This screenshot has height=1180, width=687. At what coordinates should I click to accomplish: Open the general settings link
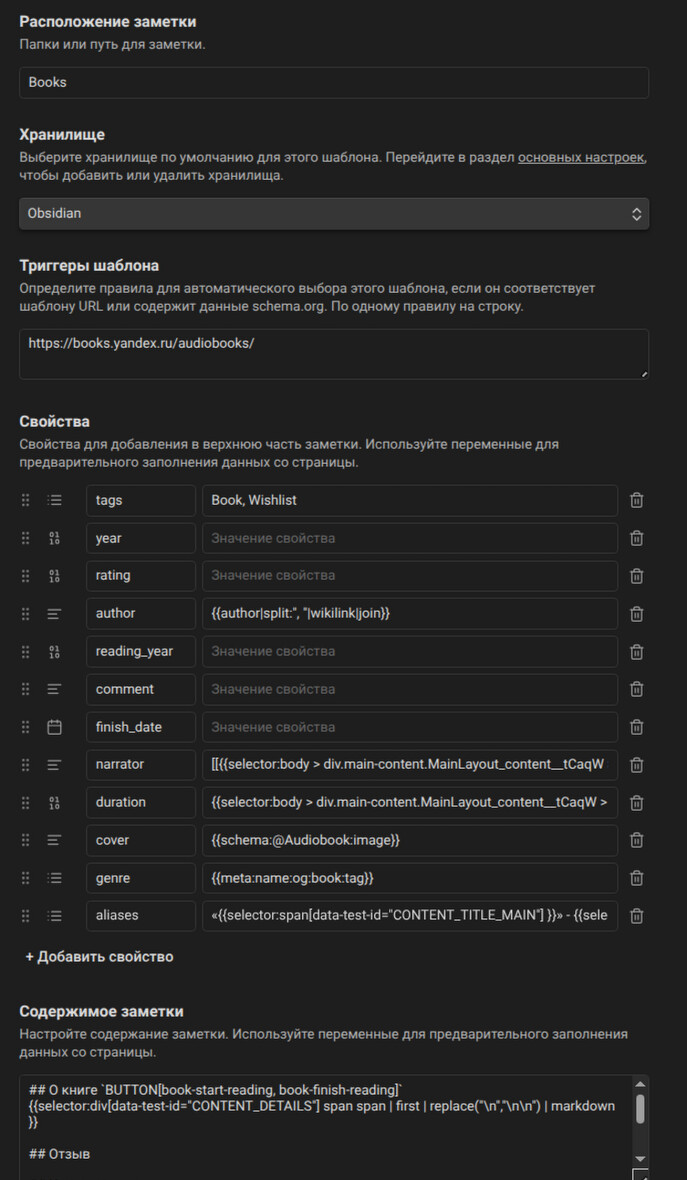pyautogui.click(x=580, y=158)
